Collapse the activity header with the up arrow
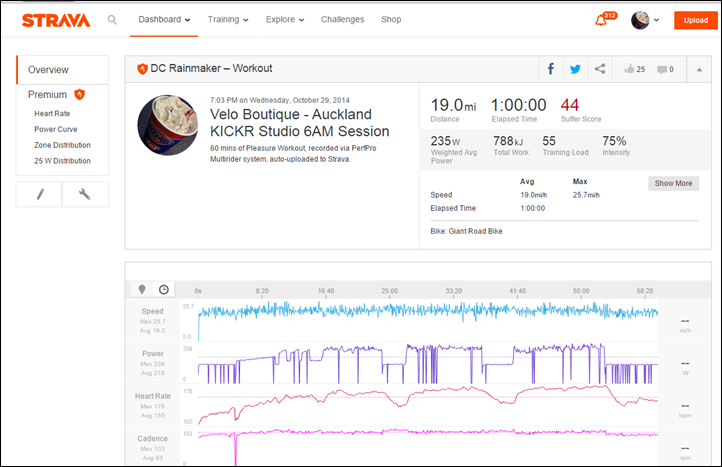722x467 pixels. 699,70
